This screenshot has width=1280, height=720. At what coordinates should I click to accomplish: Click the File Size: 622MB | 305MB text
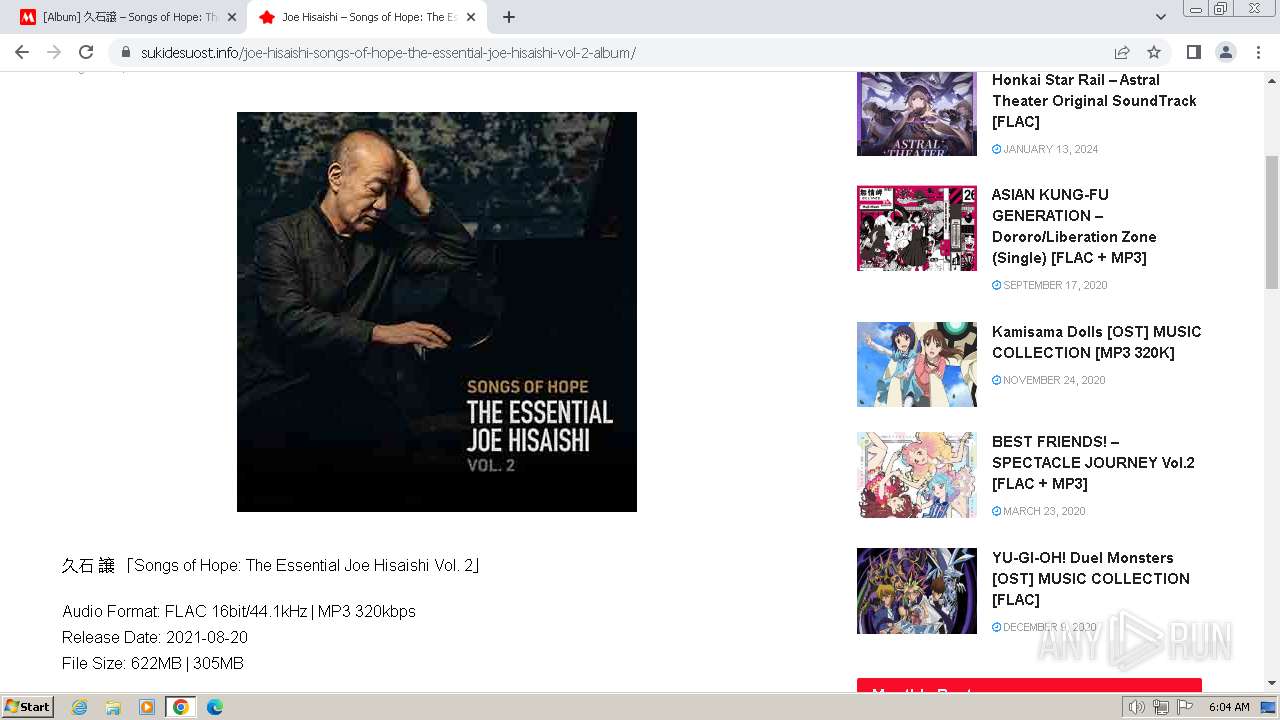(x=153, y=663)
